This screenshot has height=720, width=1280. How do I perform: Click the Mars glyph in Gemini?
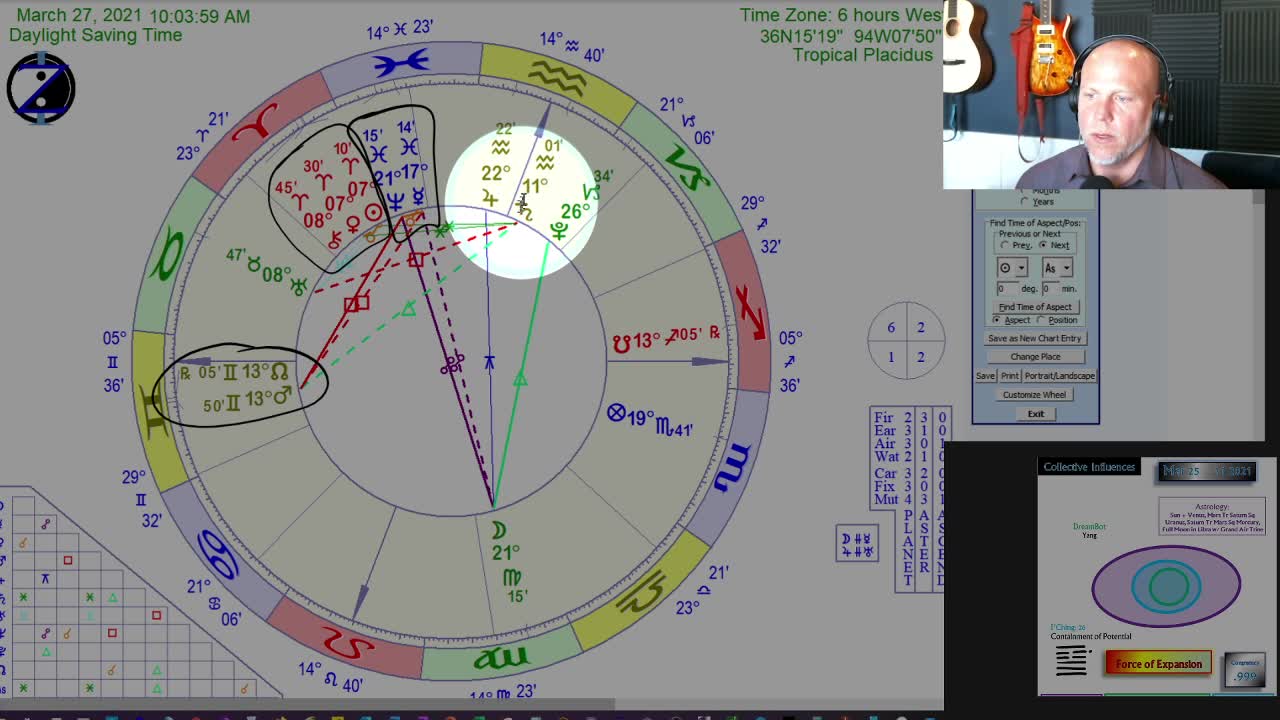pyautogui.click(x=283, y=397)
